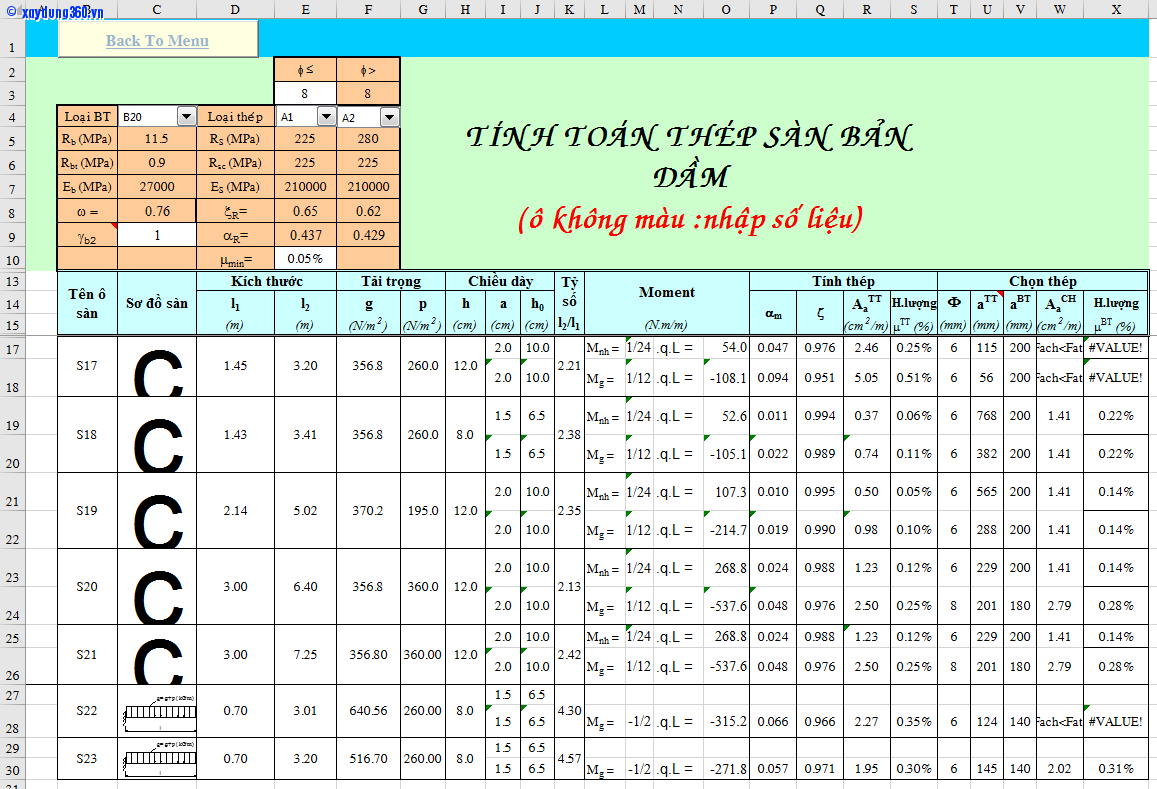Select the slab diagram image for S18
Screen dimensions: 1157x789
pos(157,436)
